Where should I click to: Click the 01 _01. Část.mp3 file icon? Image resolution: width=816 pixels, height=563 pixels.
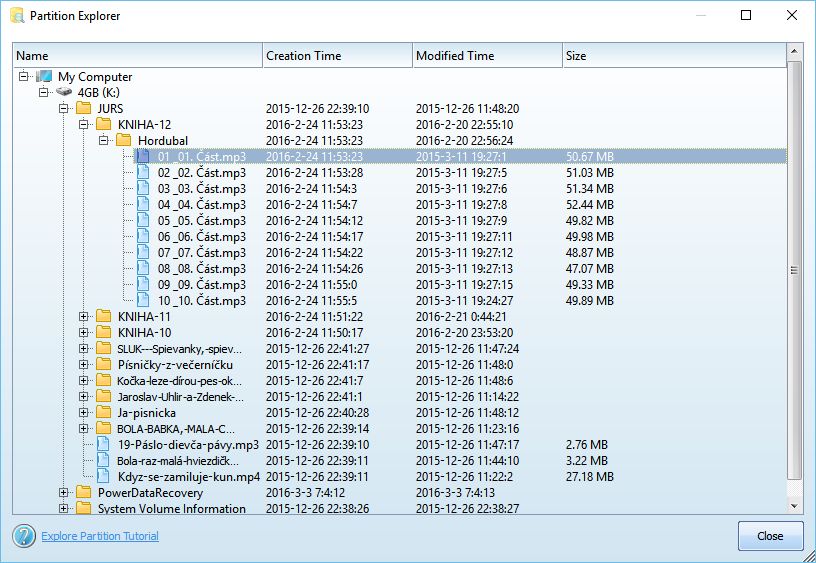click(x=143, y=156)
